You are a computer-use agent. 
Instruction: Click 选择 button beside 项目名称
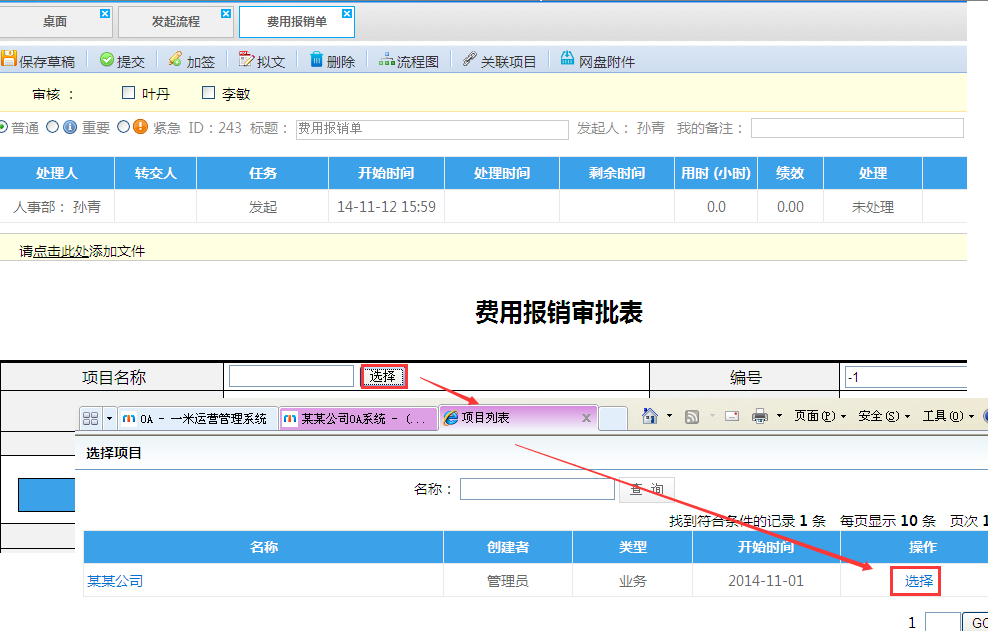[383, 376]
